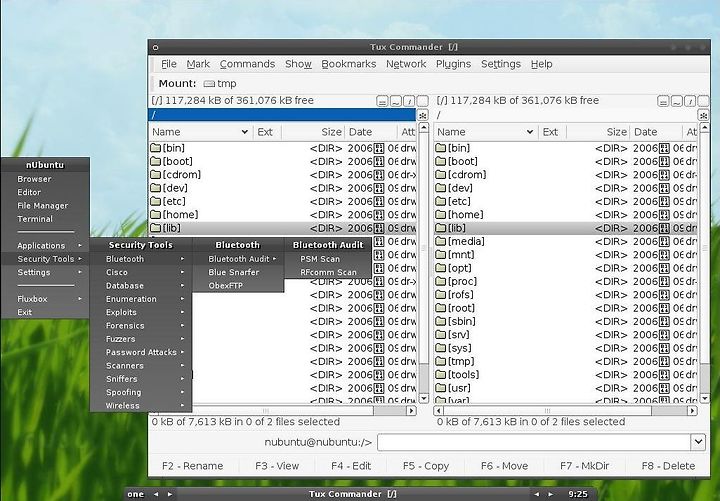Screen dimensions: 720x501
Task: Click the [dev] folder icon in left panel
Action: click(x=156, y=188)
